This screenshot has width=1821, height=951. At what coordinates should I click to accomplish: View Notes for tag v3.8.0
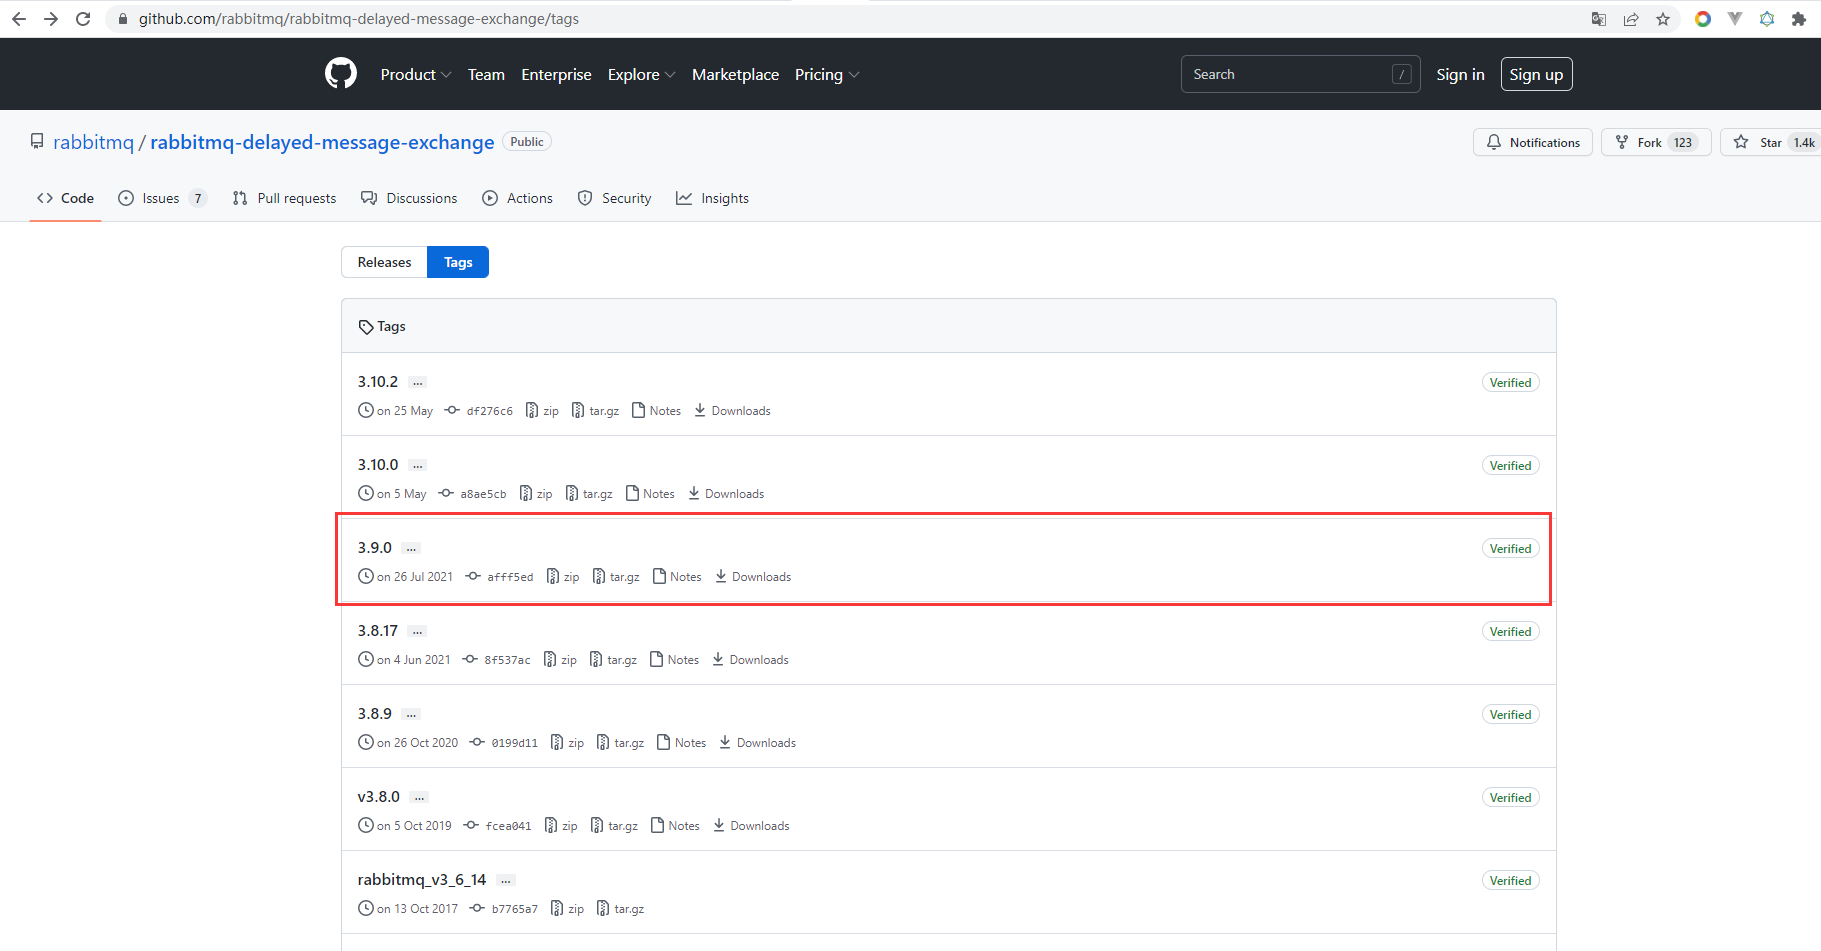pos(675,826)
